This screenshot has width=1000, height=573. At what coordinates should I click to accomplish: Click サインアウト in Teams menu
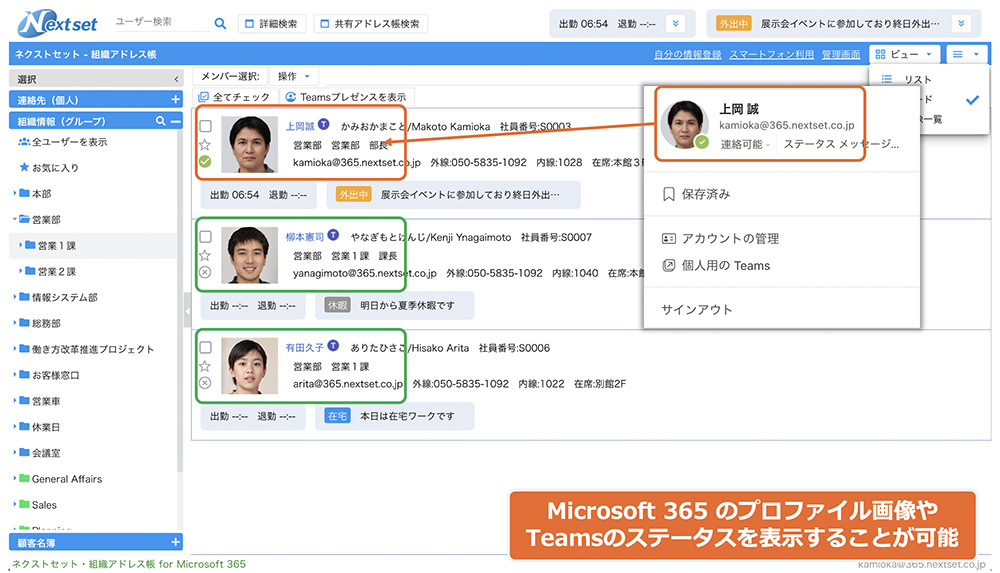(696, 309)
